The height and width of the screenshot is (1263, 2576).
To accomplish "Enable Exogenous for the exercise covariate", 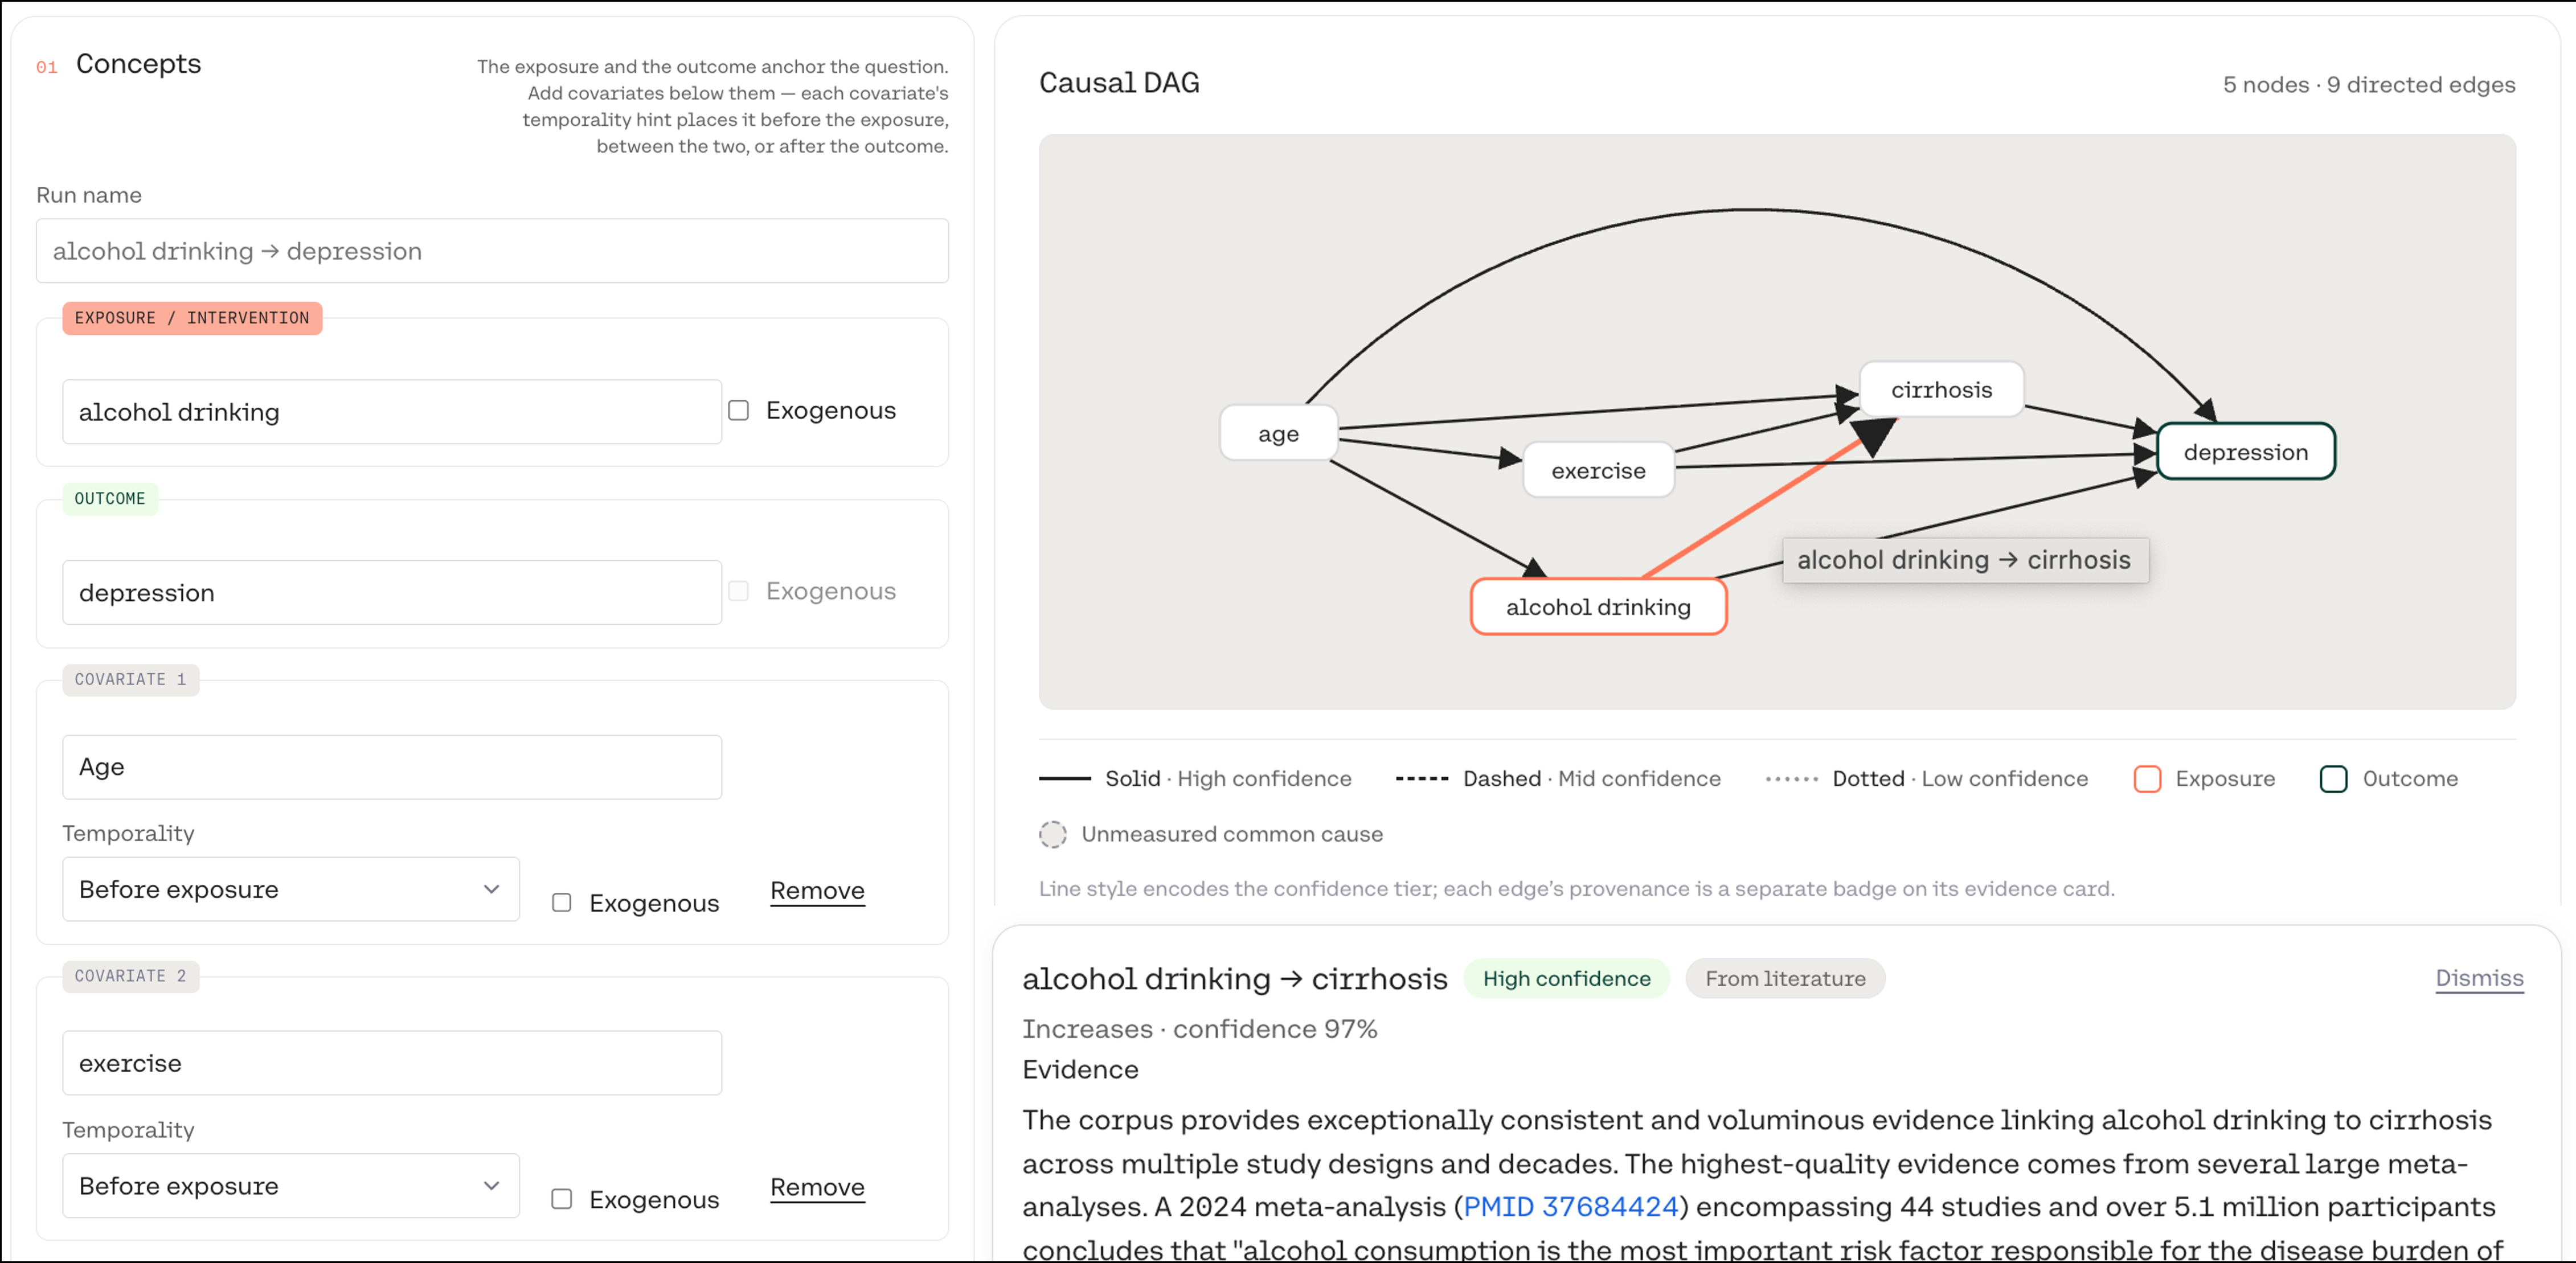I will [x=562, y=1199].
